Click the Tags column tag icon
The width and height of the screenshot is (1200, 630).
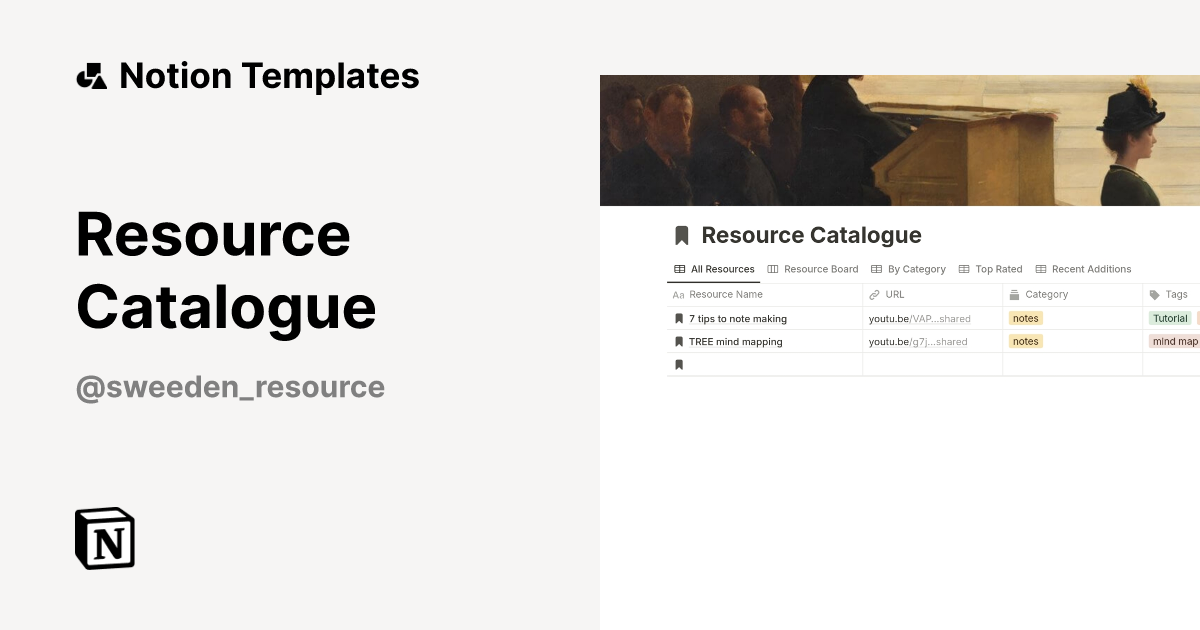tap(1153, 294)
